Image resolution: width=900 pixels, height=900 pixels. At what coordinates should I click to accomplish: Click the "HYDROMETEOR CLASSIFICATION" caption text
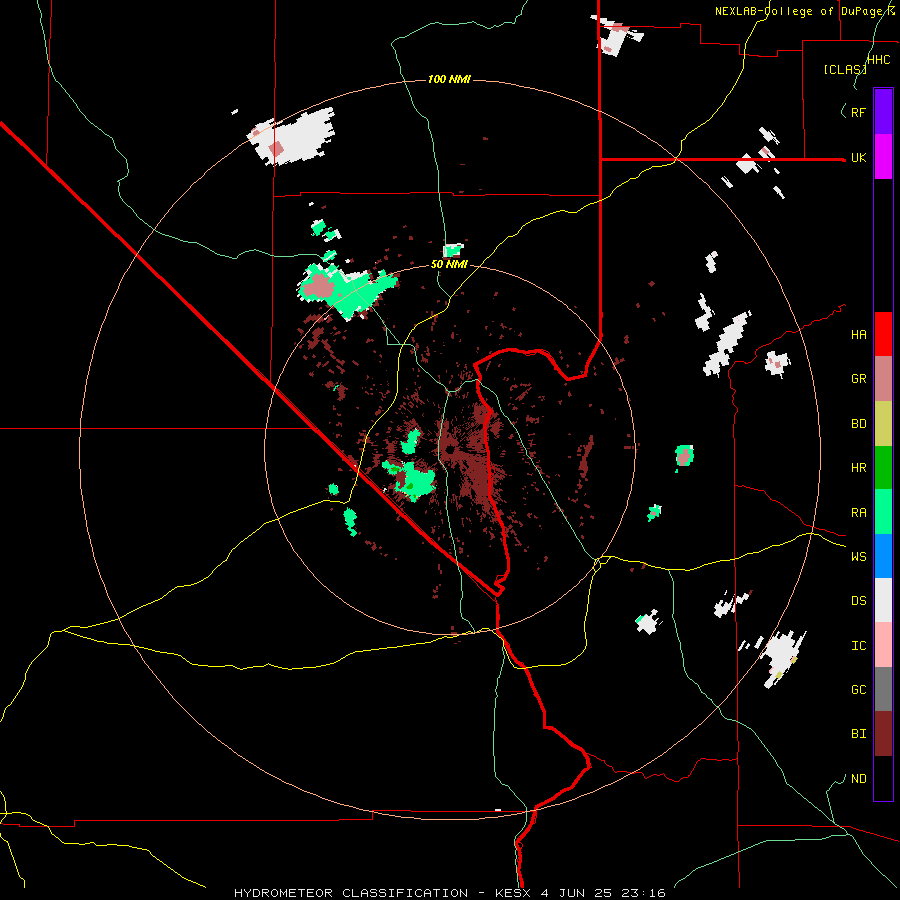tap(351, 893)
